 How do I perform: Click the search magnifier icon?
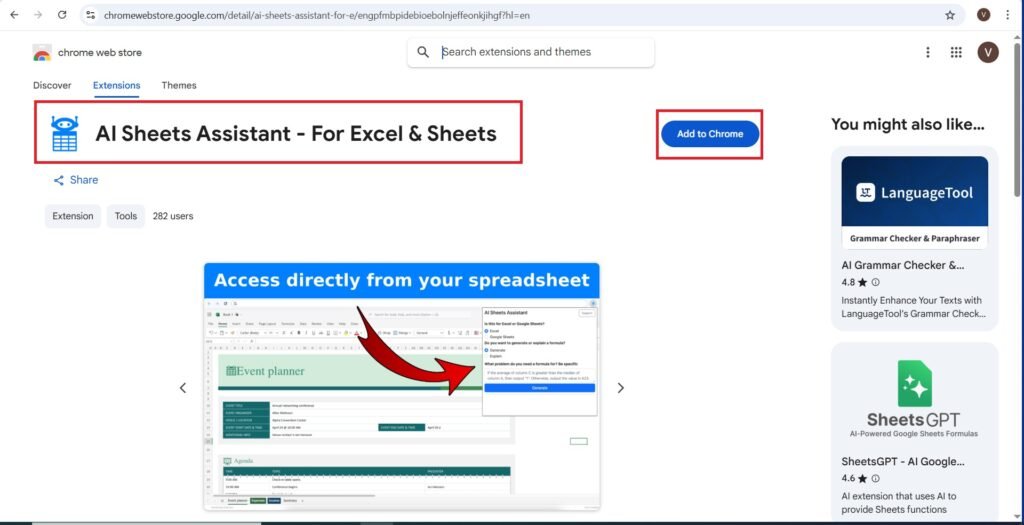point(423,52)
